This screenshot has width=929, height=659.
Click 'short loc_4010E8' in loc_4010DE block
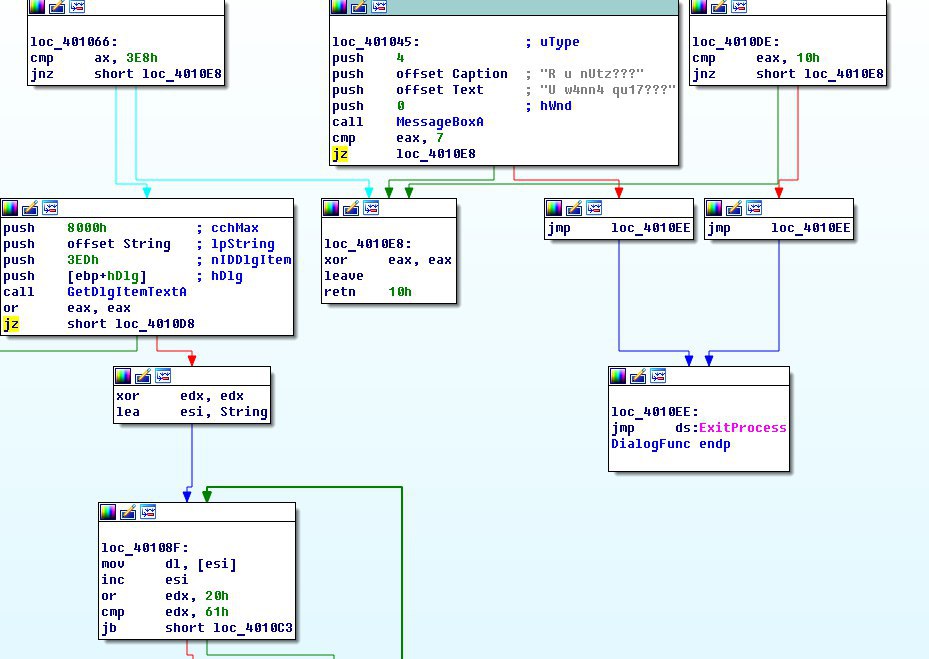click(819, 74)
